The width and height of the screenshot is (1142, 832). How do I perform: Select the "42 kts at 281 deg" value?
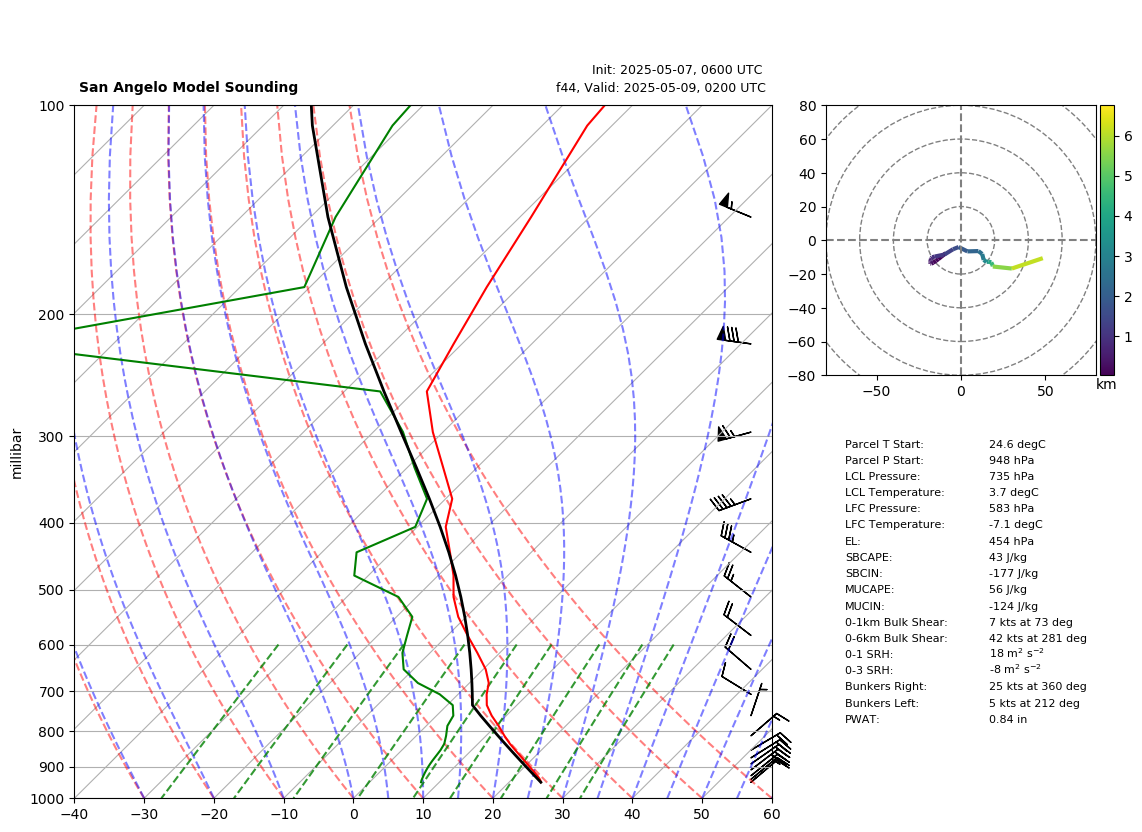[1038, 638]
